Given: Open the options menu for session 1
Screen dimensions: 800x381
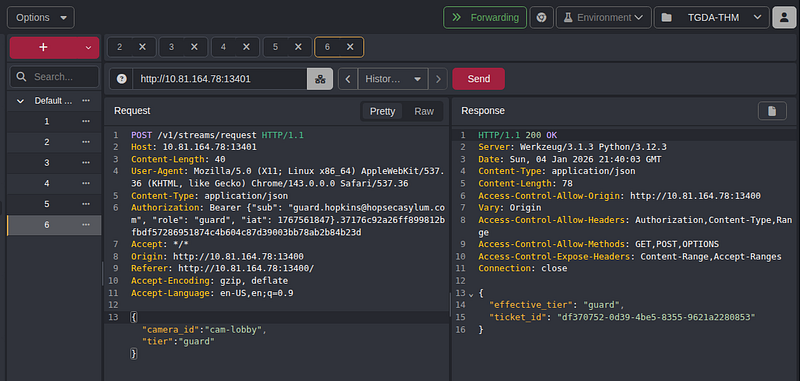Looking at the screenshot, I should 86,121.
